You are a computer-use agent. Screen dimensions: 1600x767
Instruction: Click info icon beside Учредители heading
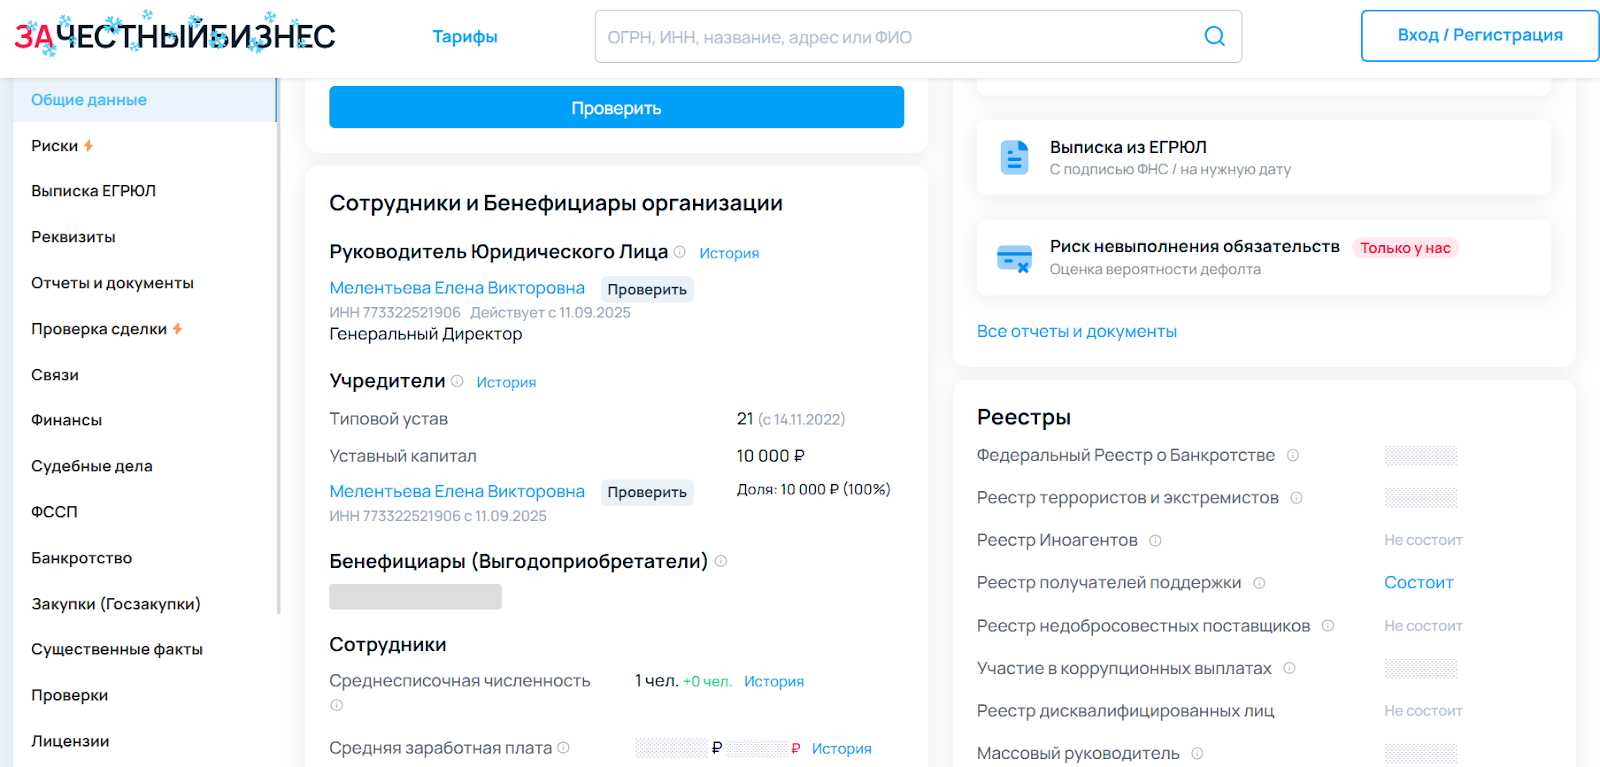point(457,381)
